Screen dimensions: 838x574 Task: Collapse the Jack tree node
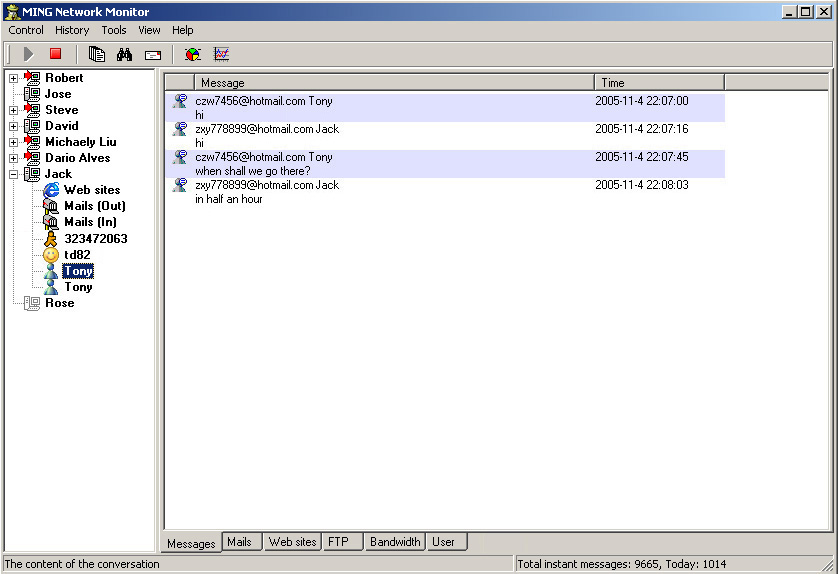click(13, 174)
